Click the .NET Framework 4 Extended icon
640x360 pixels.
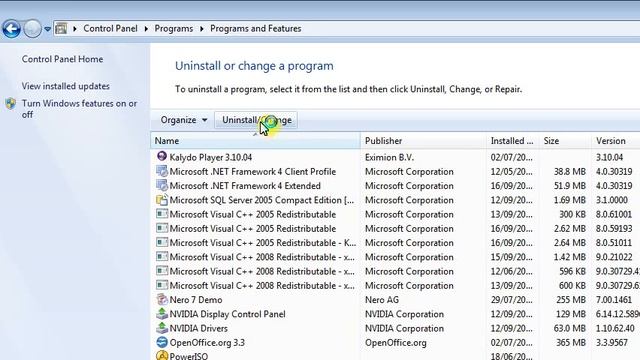click(162, 185)
